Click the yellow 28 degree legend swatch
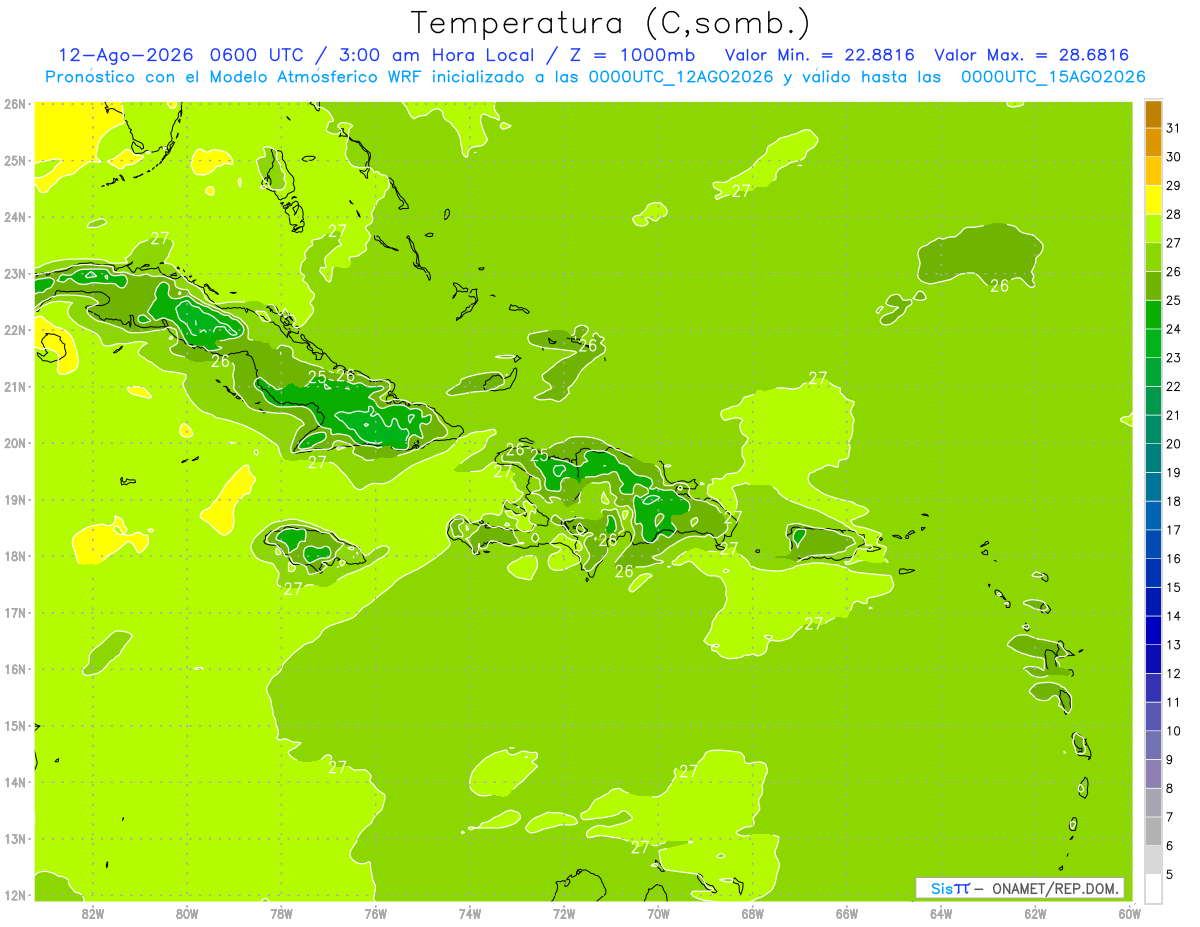The width and height of the screenshot is (1200, 927). (x=1153, y=201)
